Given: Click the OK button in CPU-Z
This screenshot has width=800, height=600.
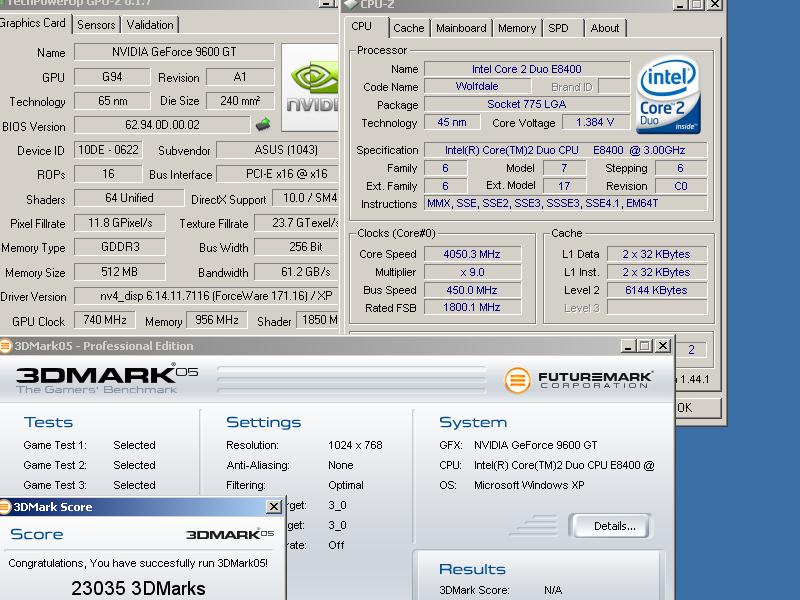Looking at the screenshot, I should click(698, 408).
